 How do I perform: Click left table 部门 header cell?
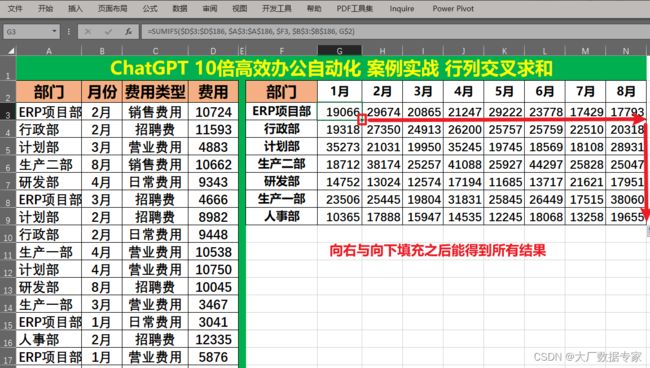49,92
